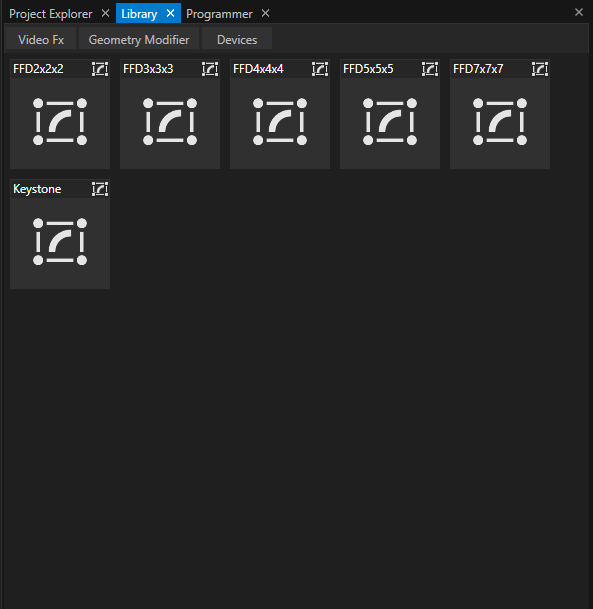Click small header icon next to FFD7x7x7
Viewport: 593px width, 609px height.
(x=540, y=69)
